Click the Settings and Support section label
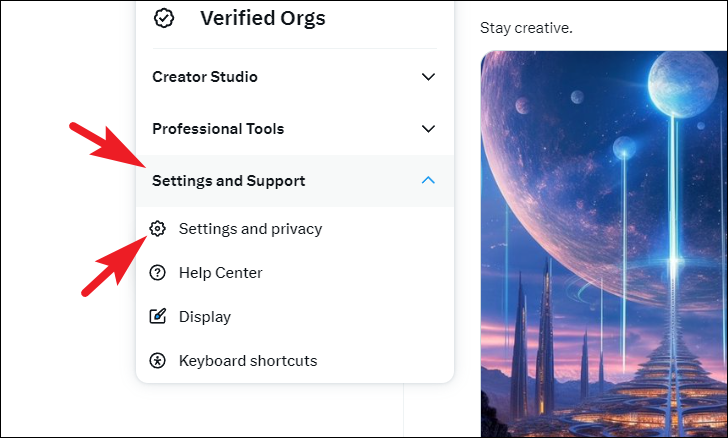 tap(229, 181)
